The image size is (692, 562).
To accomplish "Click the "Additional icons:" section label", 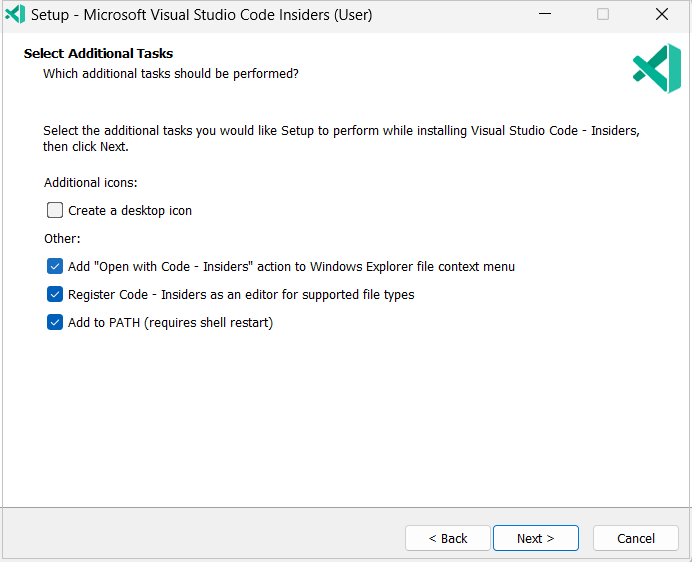I will coord(91,183).
